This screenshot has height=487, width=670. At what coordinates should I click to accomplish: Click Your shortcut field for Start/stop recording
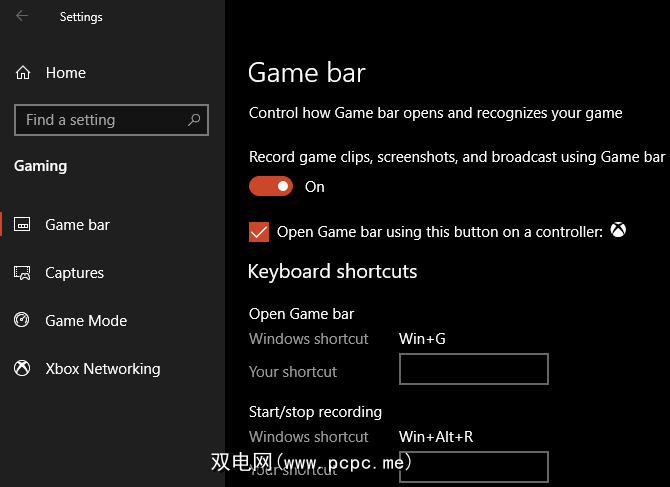tap(473, 467)
